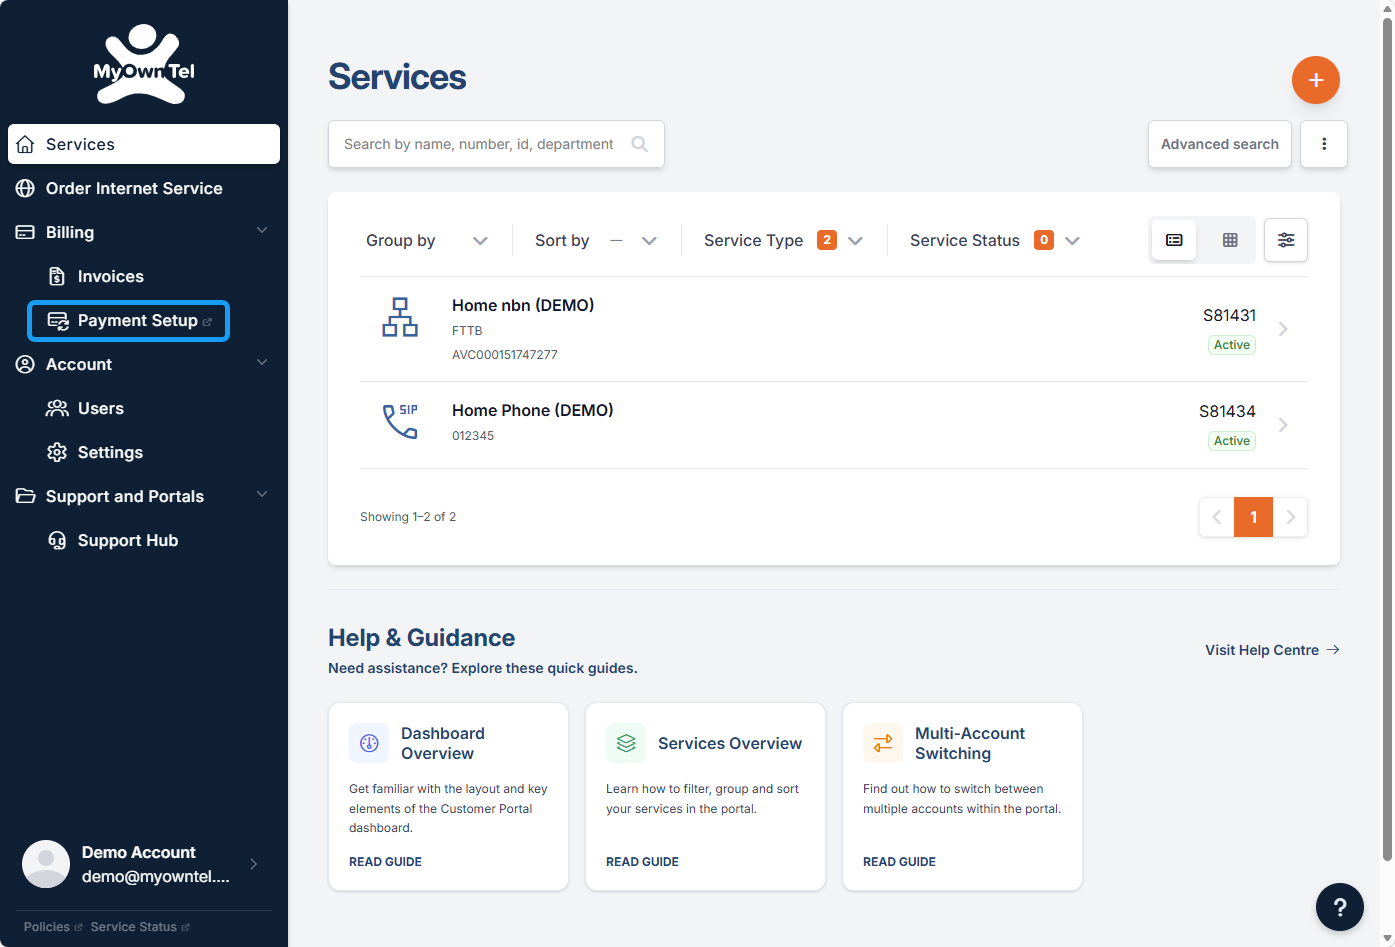Click the Home nbn network icon
The height and width of the screenshot is (947, 1395).
(400, 317)
